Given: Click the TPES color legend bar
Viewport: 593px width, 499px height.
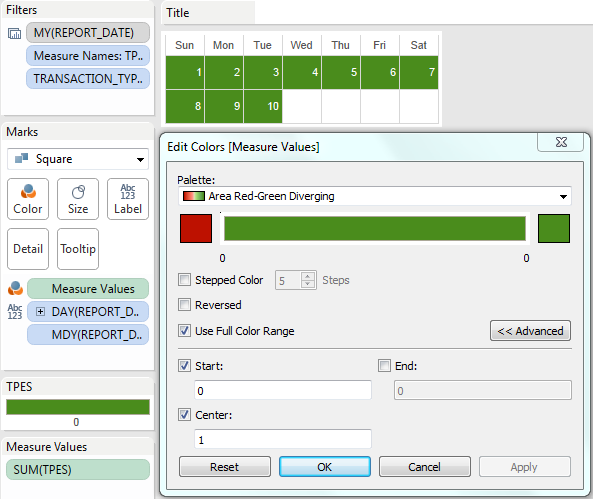Looking at the screenshot, I should point(78,407).
